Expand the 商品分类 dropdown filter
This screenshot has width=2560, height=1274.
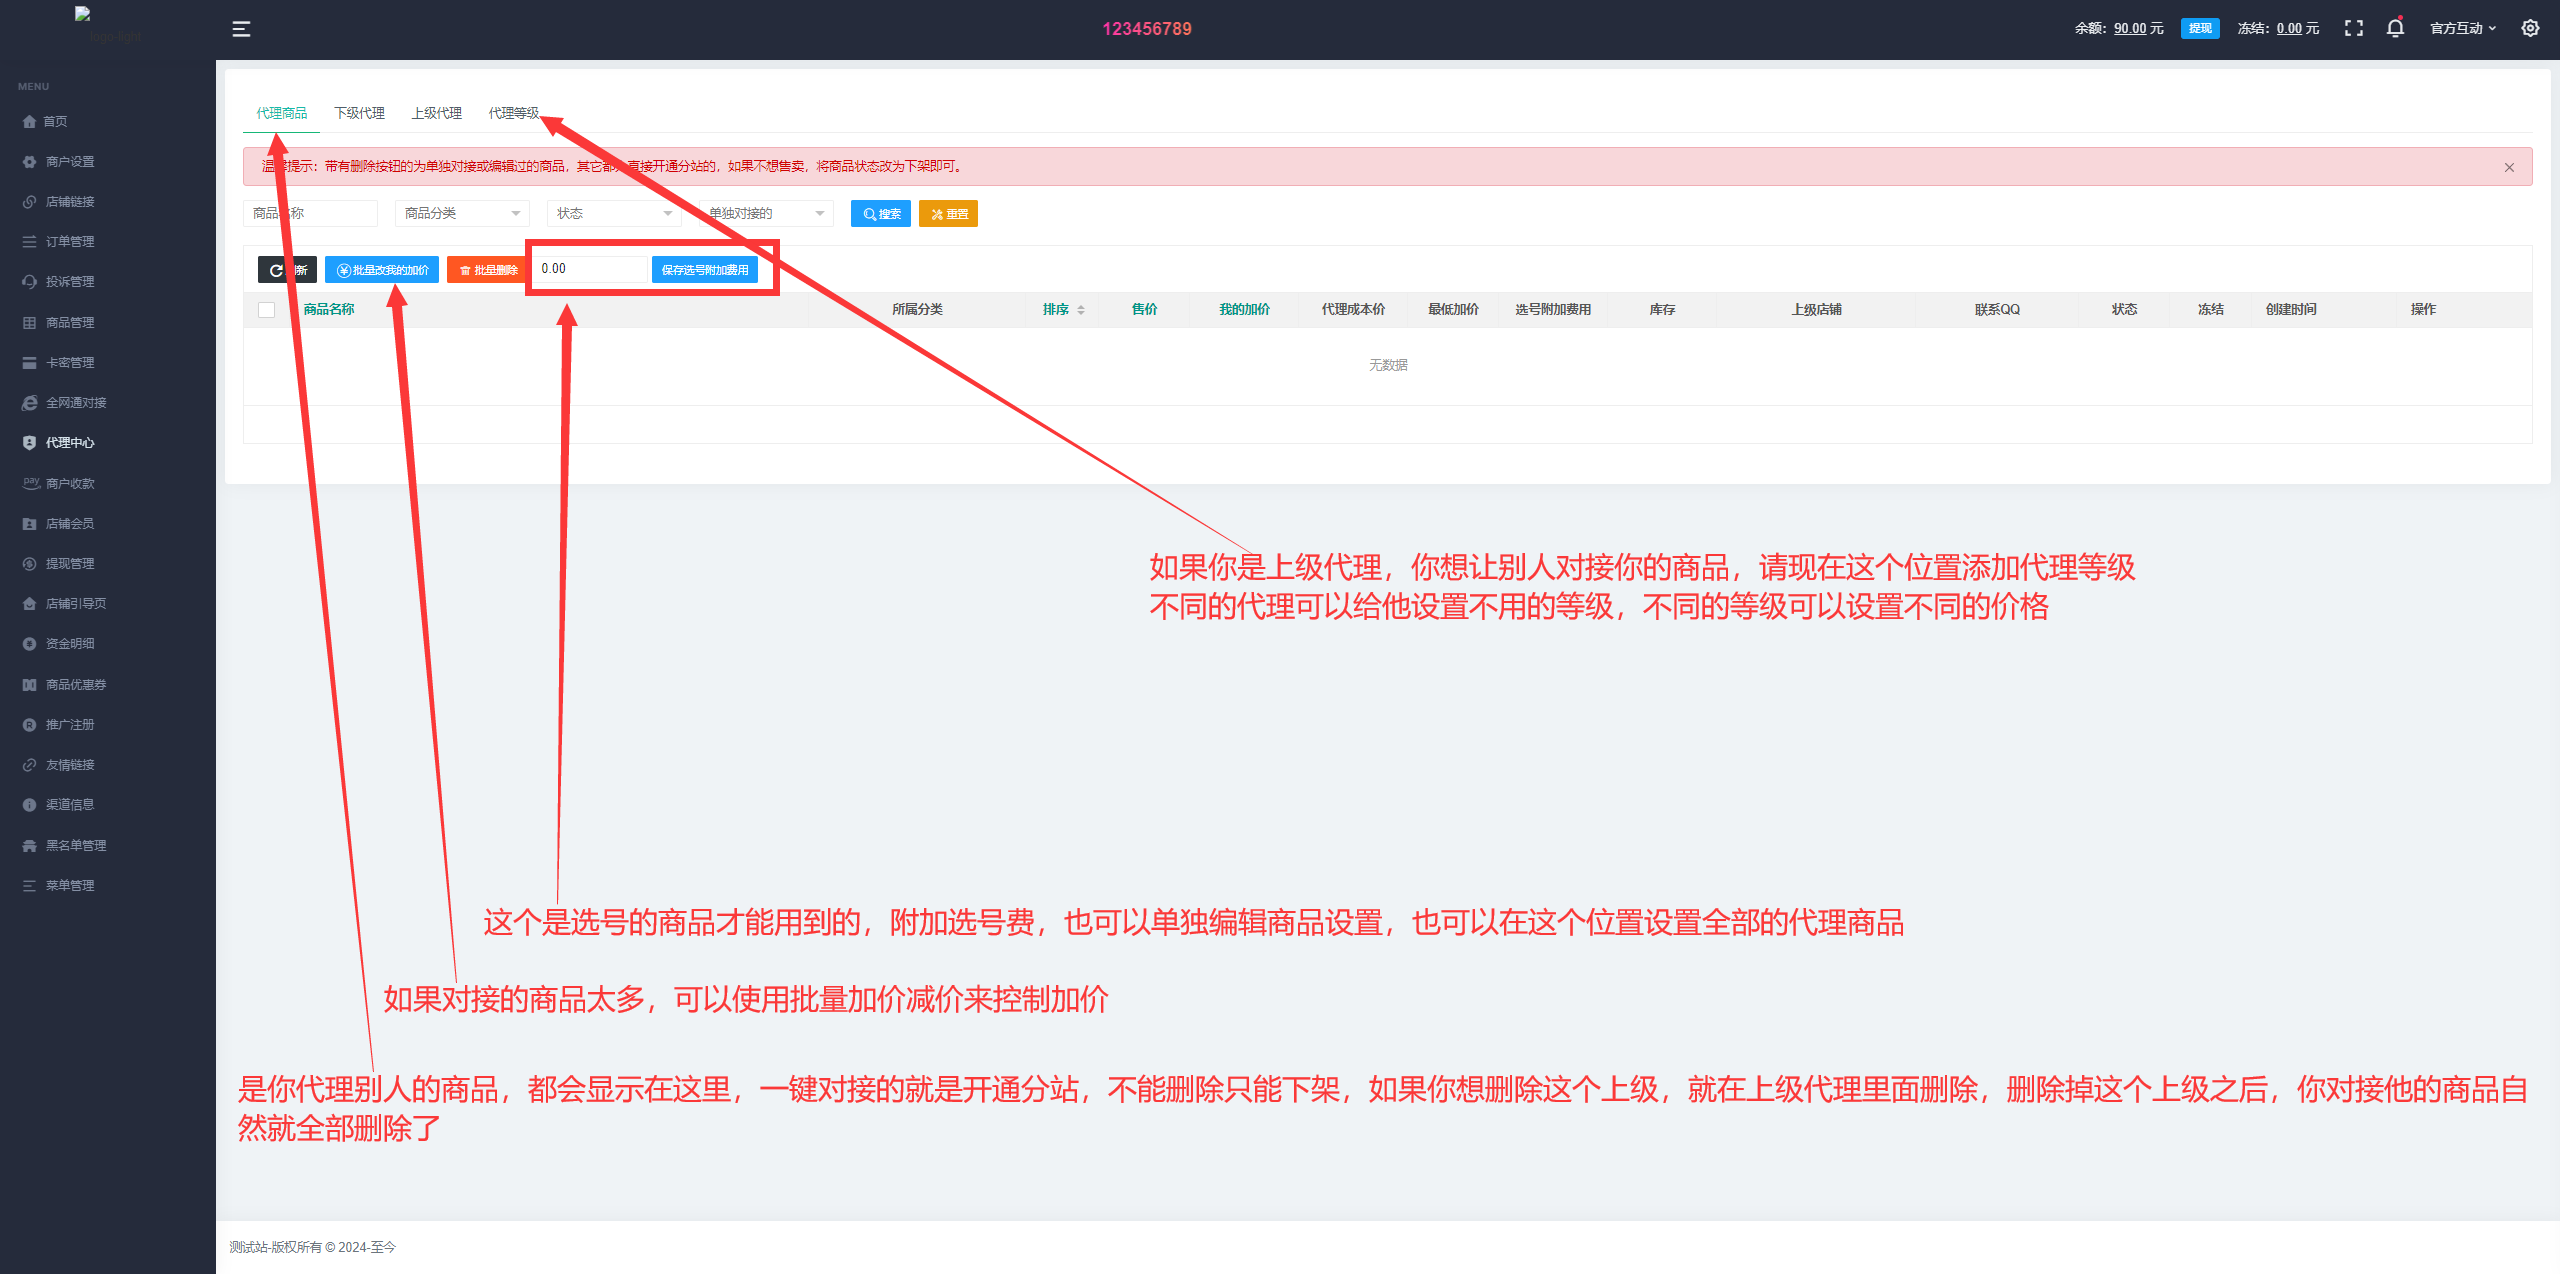(461, 213)
